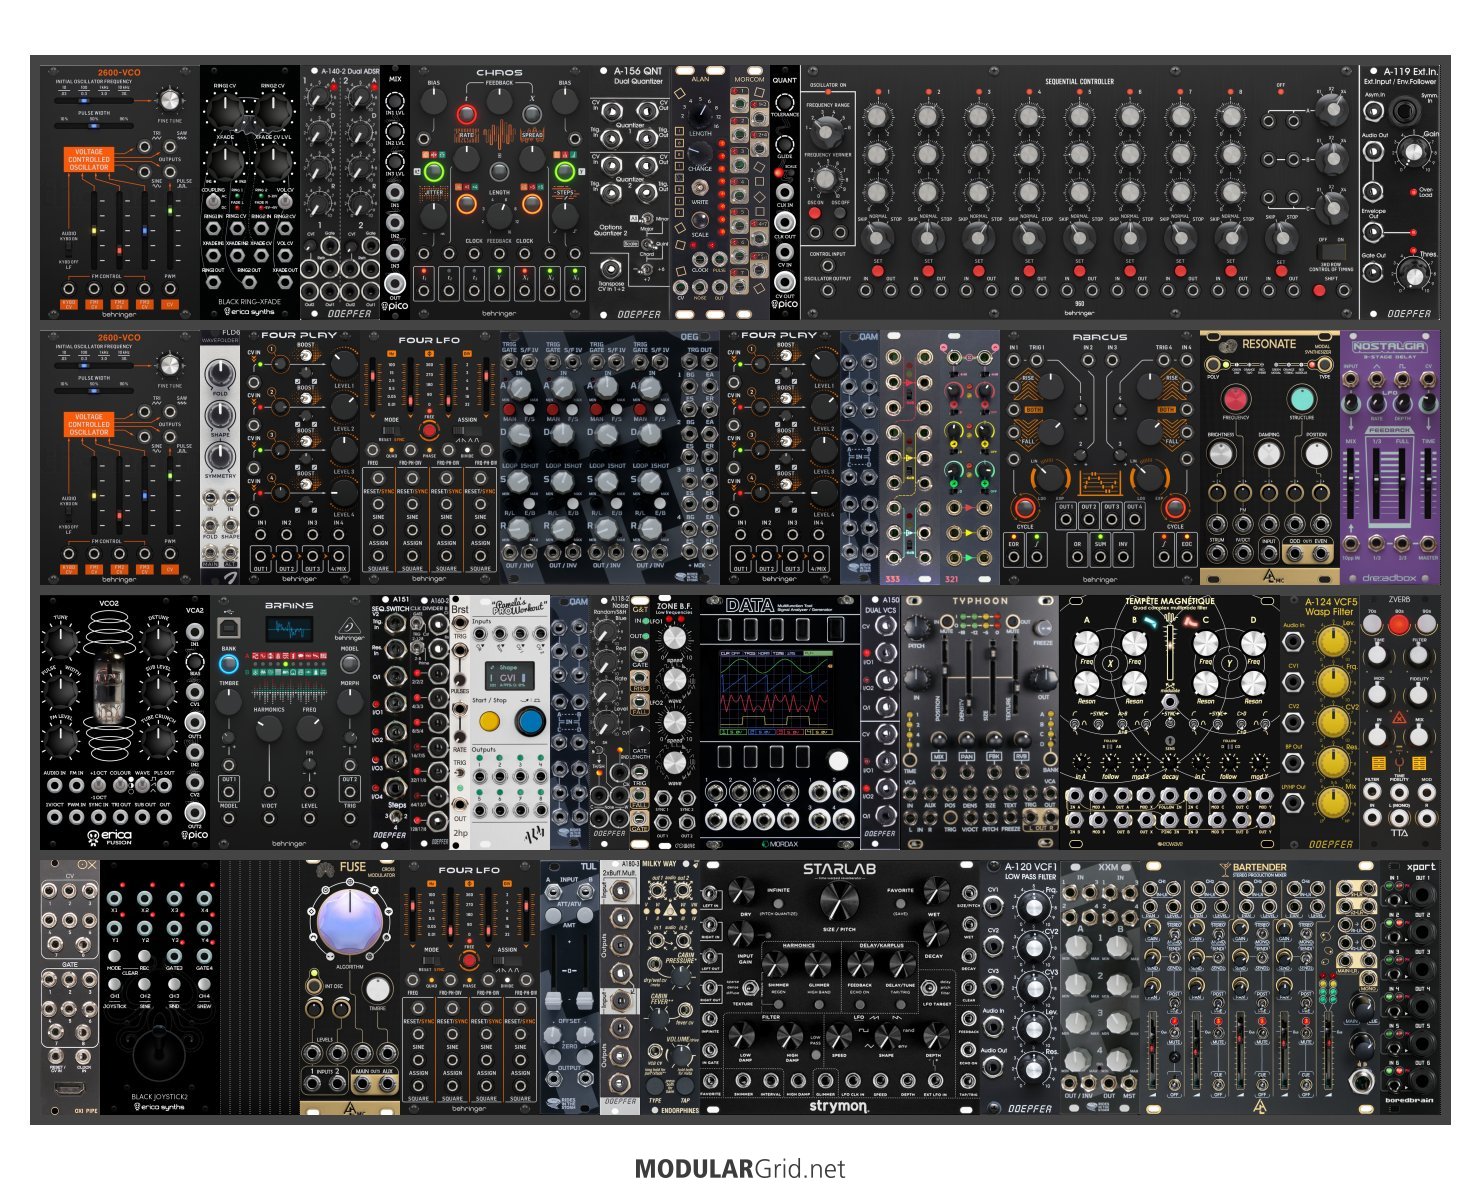Viewport: 1481px width, 1190px height.
Task: Click the MST jack on XXM
Action: [1129, 1082]
